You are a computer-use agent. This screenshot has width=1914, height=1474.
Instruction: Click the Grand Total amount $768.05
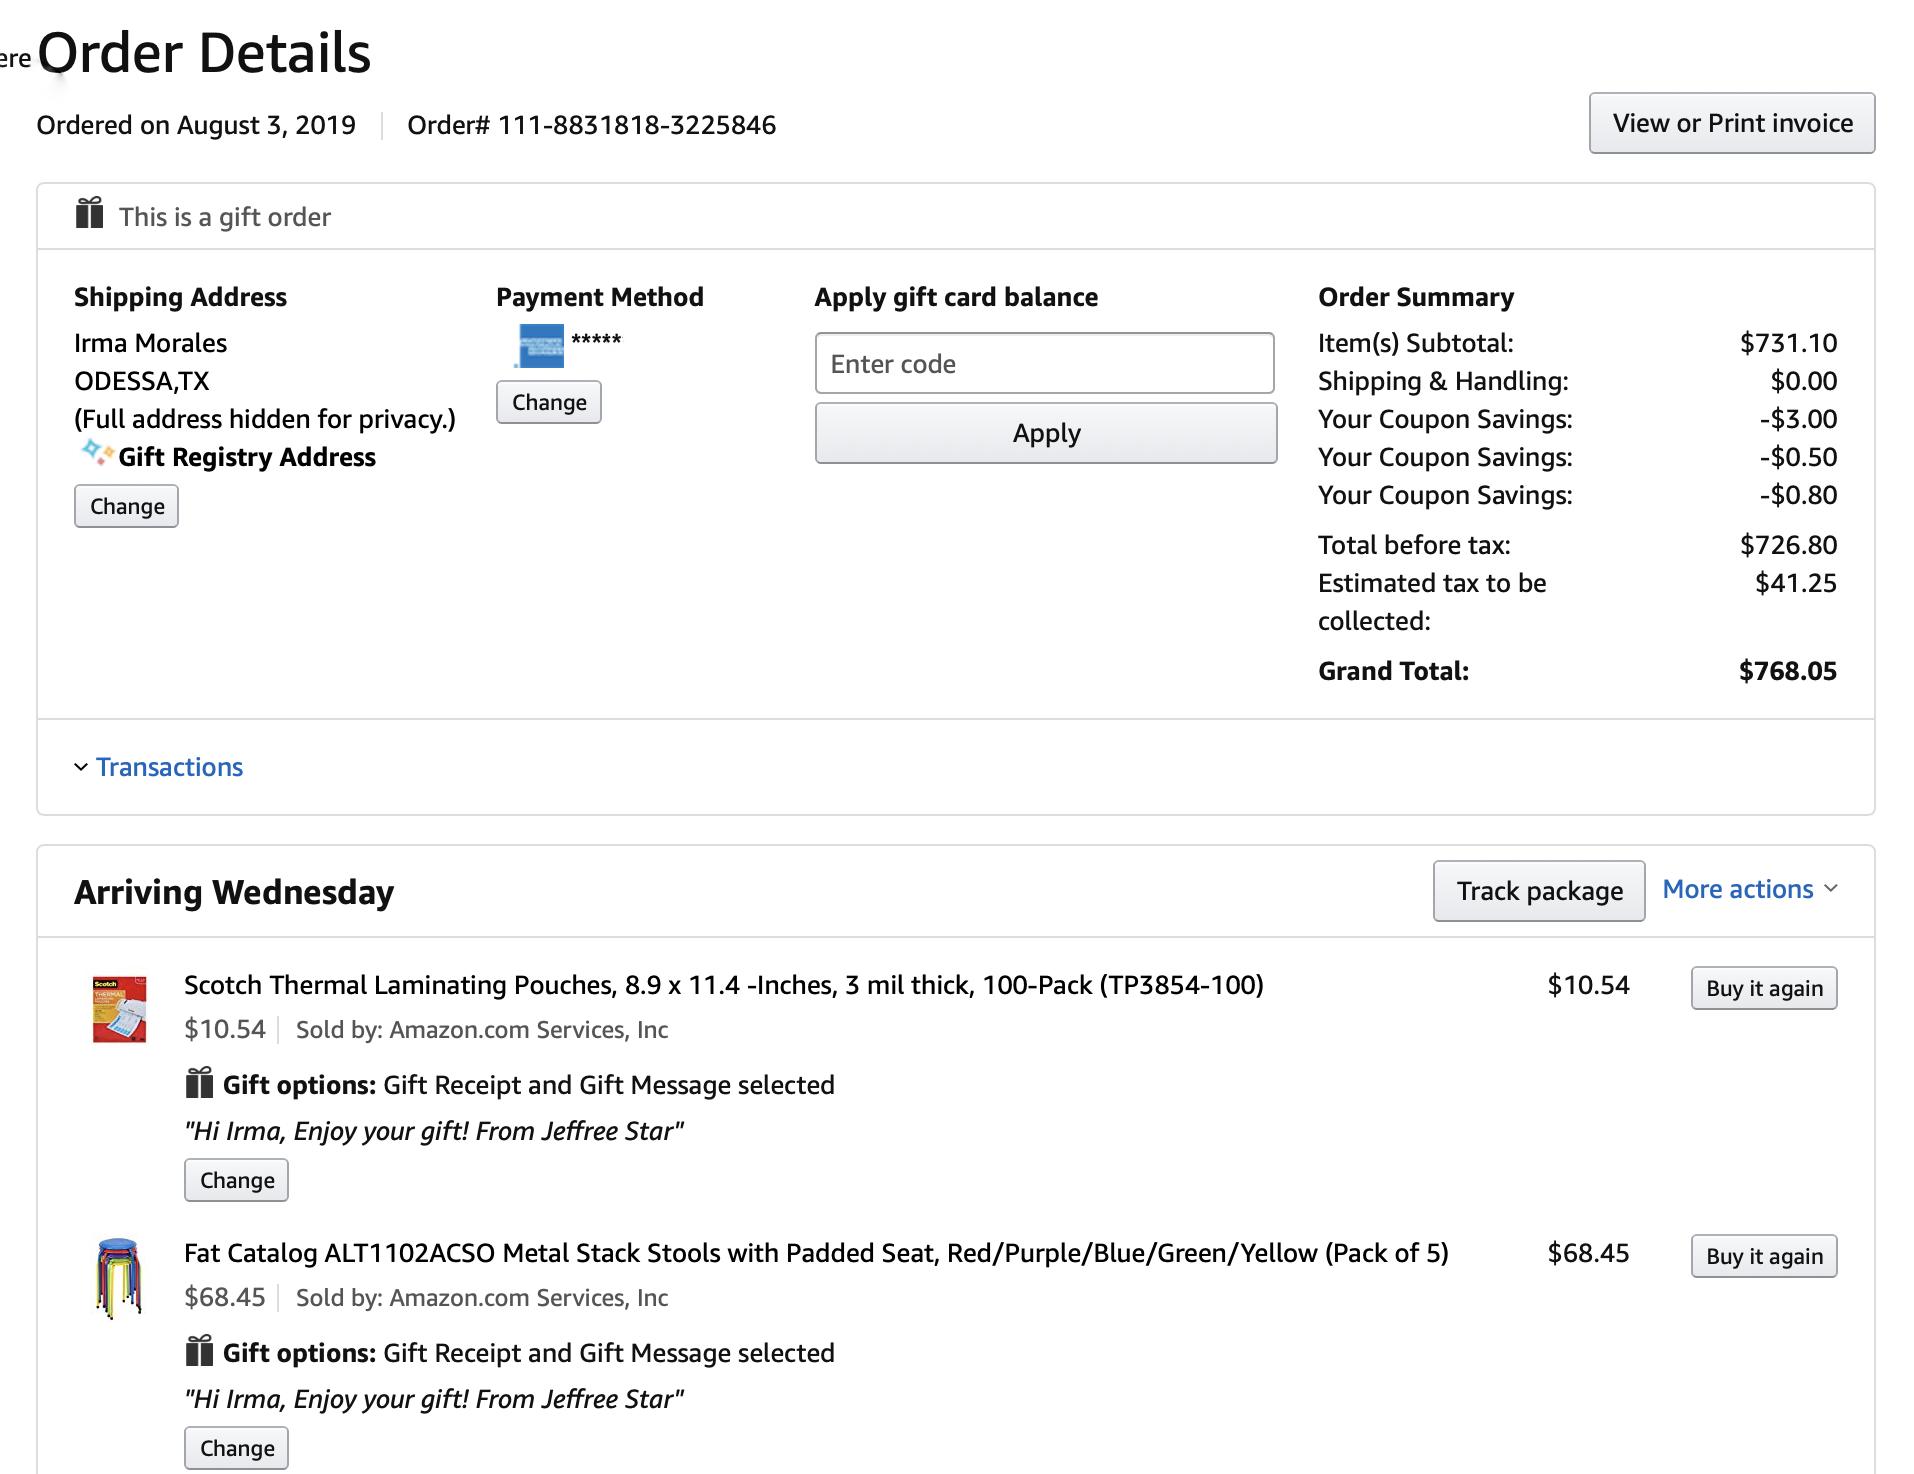click(x=1788, y=671)
